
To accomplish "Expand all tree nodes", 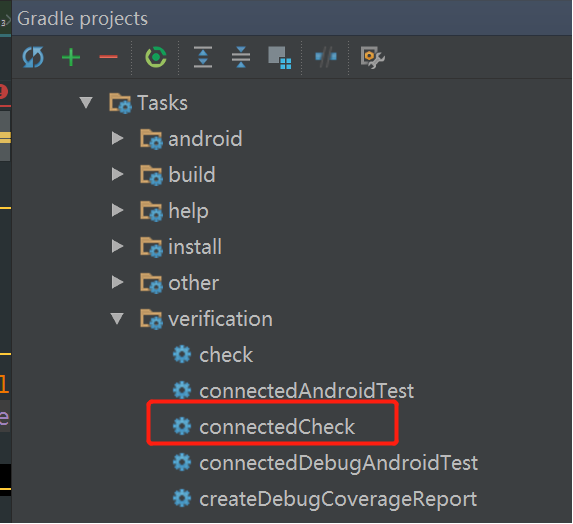I will click(203, 57).
